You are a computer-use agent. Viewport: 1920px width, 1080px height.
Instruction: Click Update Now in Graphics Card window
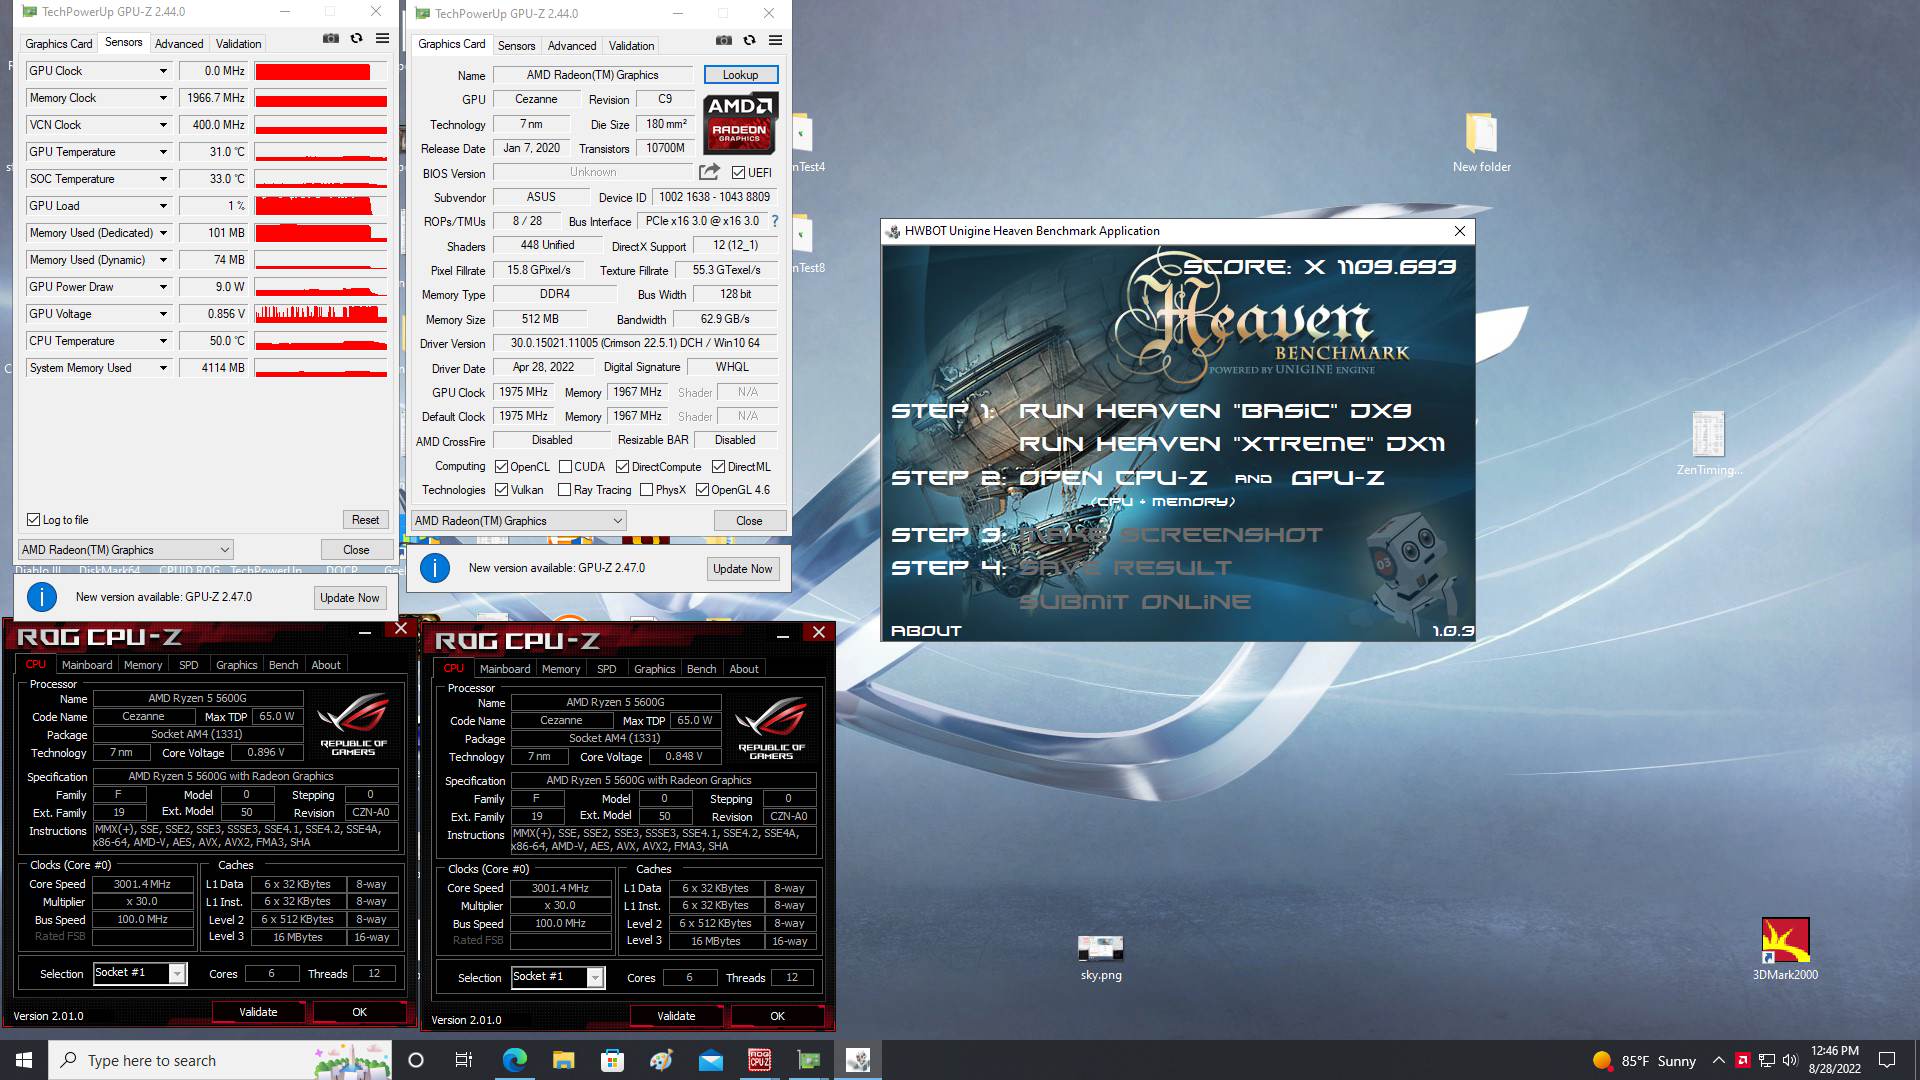tap(742, 569)
